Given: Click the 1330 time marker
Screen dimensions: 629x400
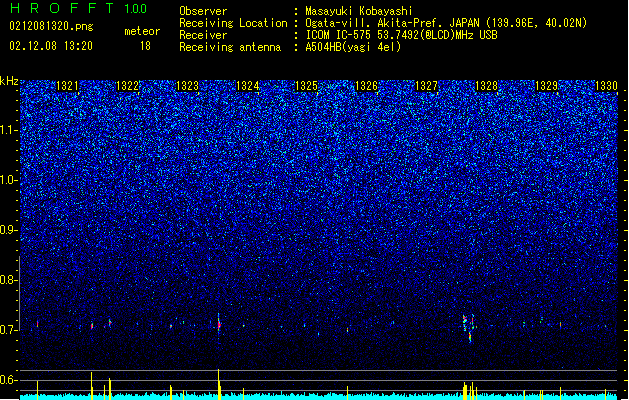Looking at the screenshot, I should (x=606, y=86).
